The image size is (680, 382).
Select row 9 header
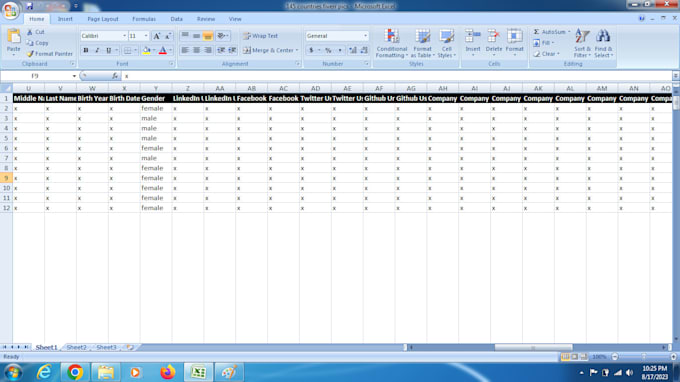6,178
